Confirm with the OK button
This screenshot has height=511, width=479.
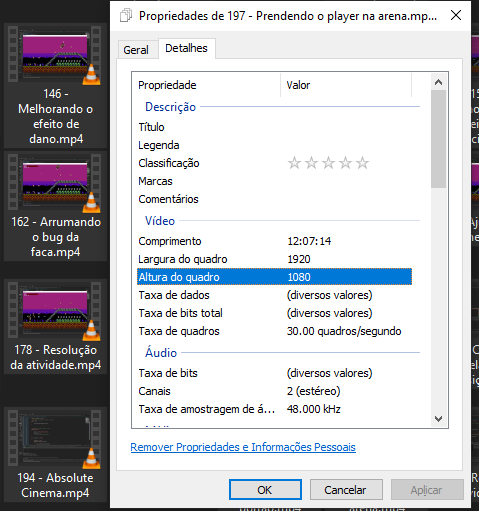(265, 490)
